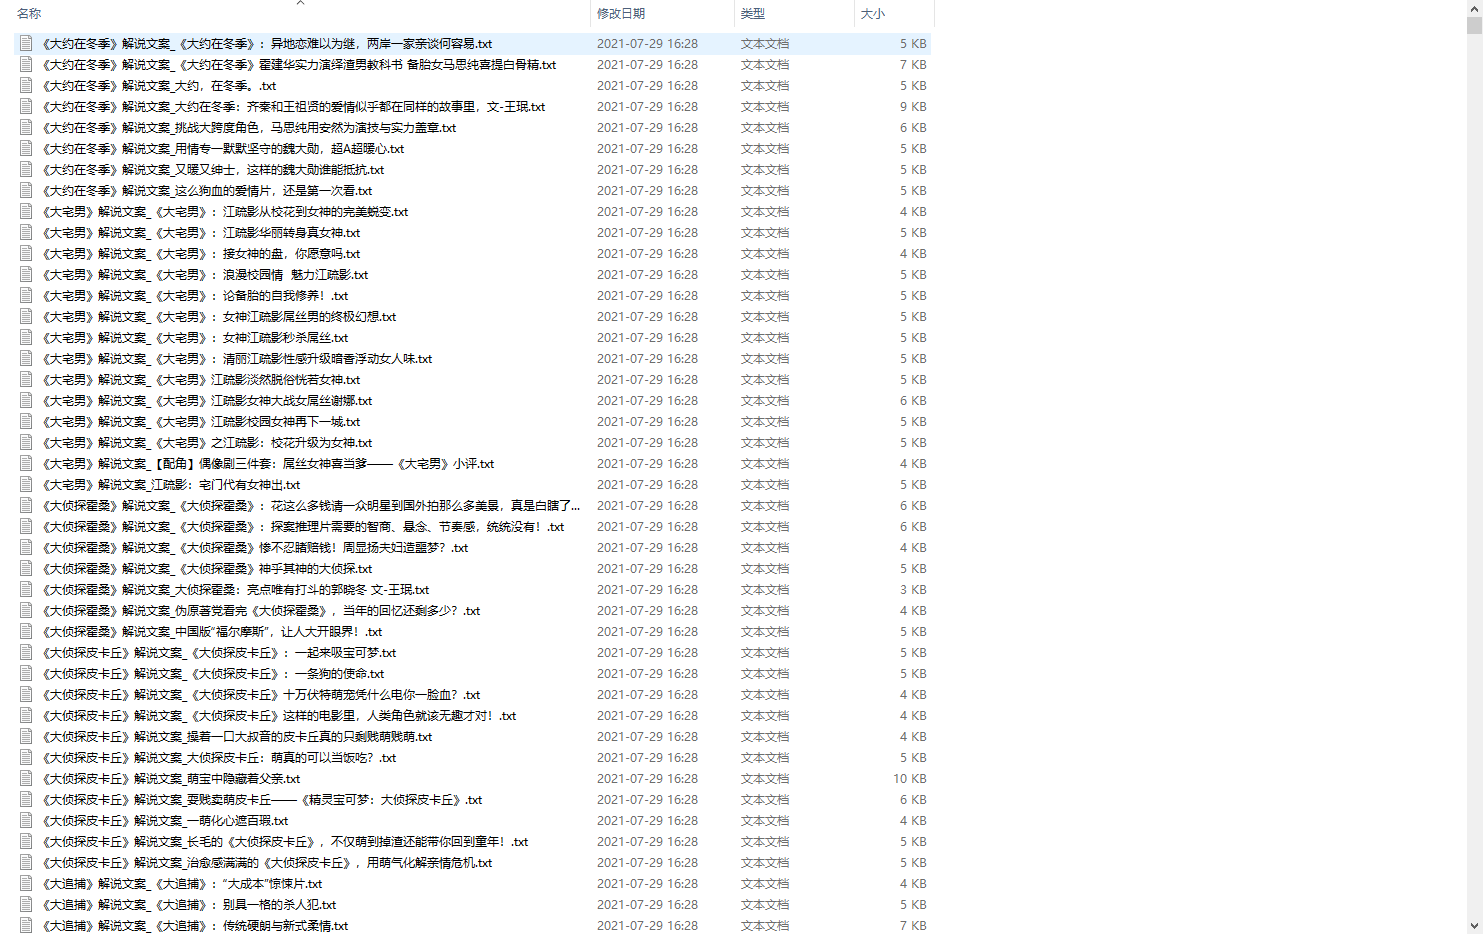Viewport: 1483px width, 934px height.
Task: Select the file '"大成本"惊悚片.txt'
Action: point(182,884)
